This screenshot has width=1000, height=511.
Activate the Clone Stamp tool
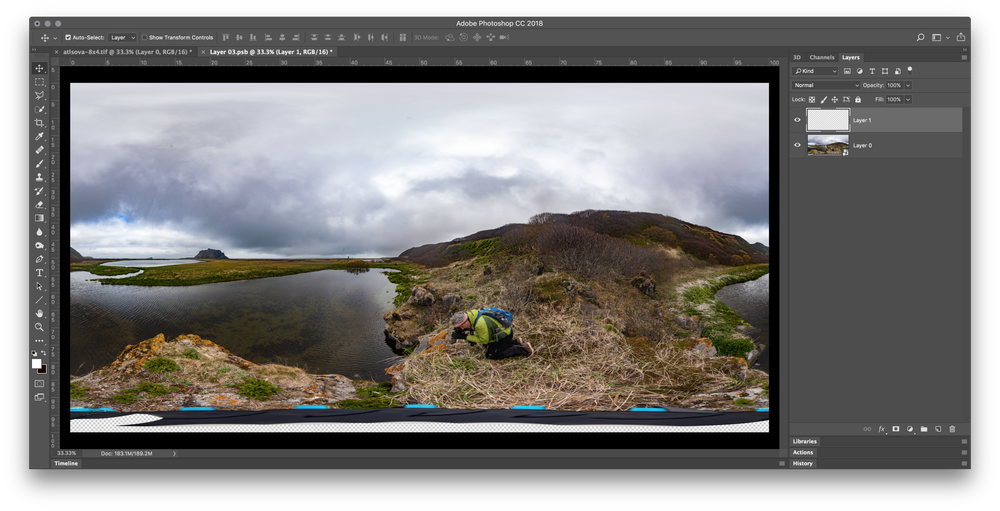click(40, 177)
